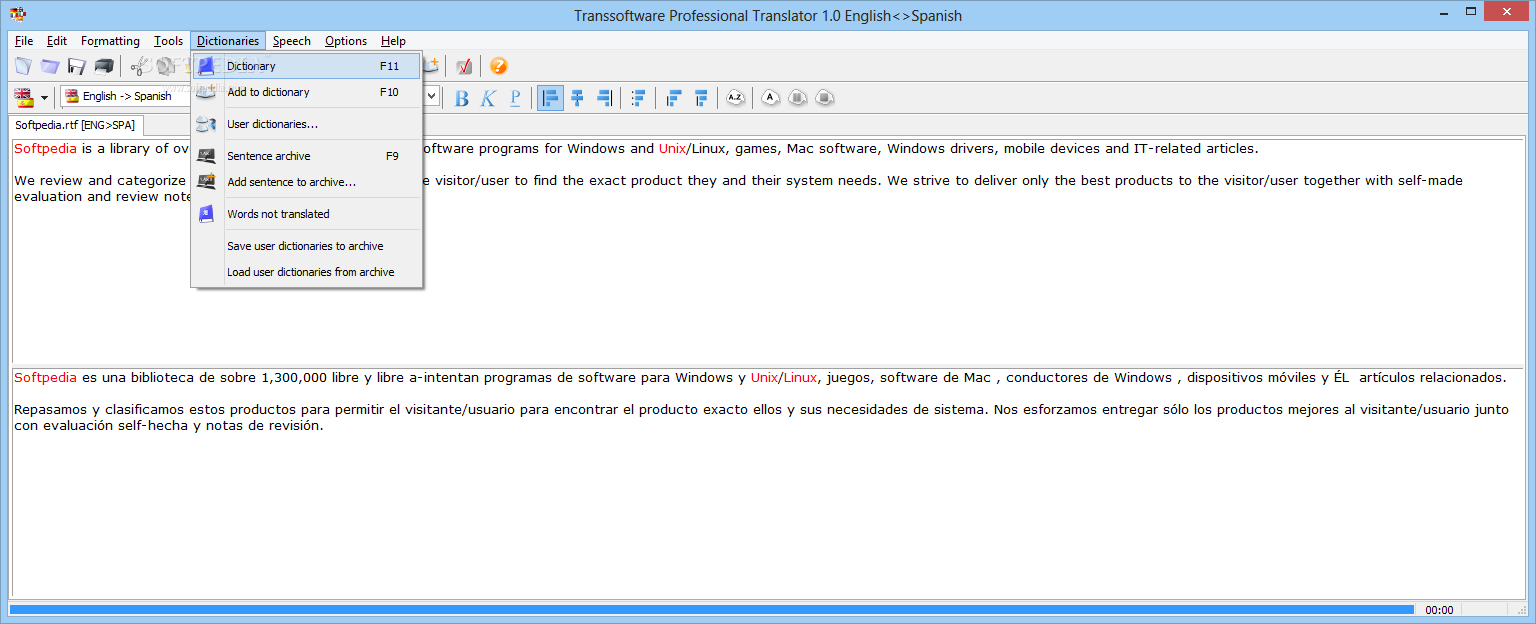Open the File menu
Image resolution: width=1536 pixels, height=624 pixels.
point(24,41)
